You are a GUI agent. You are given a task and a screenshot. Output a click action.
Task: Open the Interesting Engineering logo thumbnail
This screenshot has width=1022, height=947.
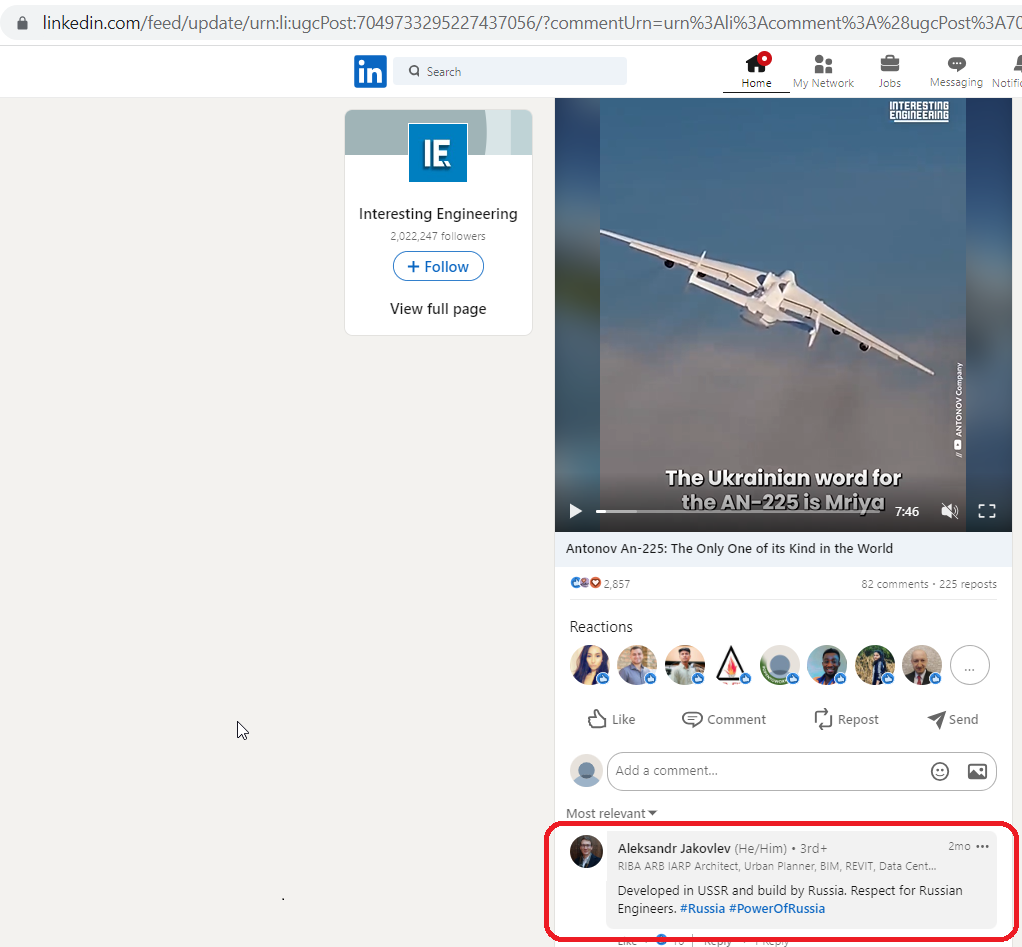[x=438, y=153]
